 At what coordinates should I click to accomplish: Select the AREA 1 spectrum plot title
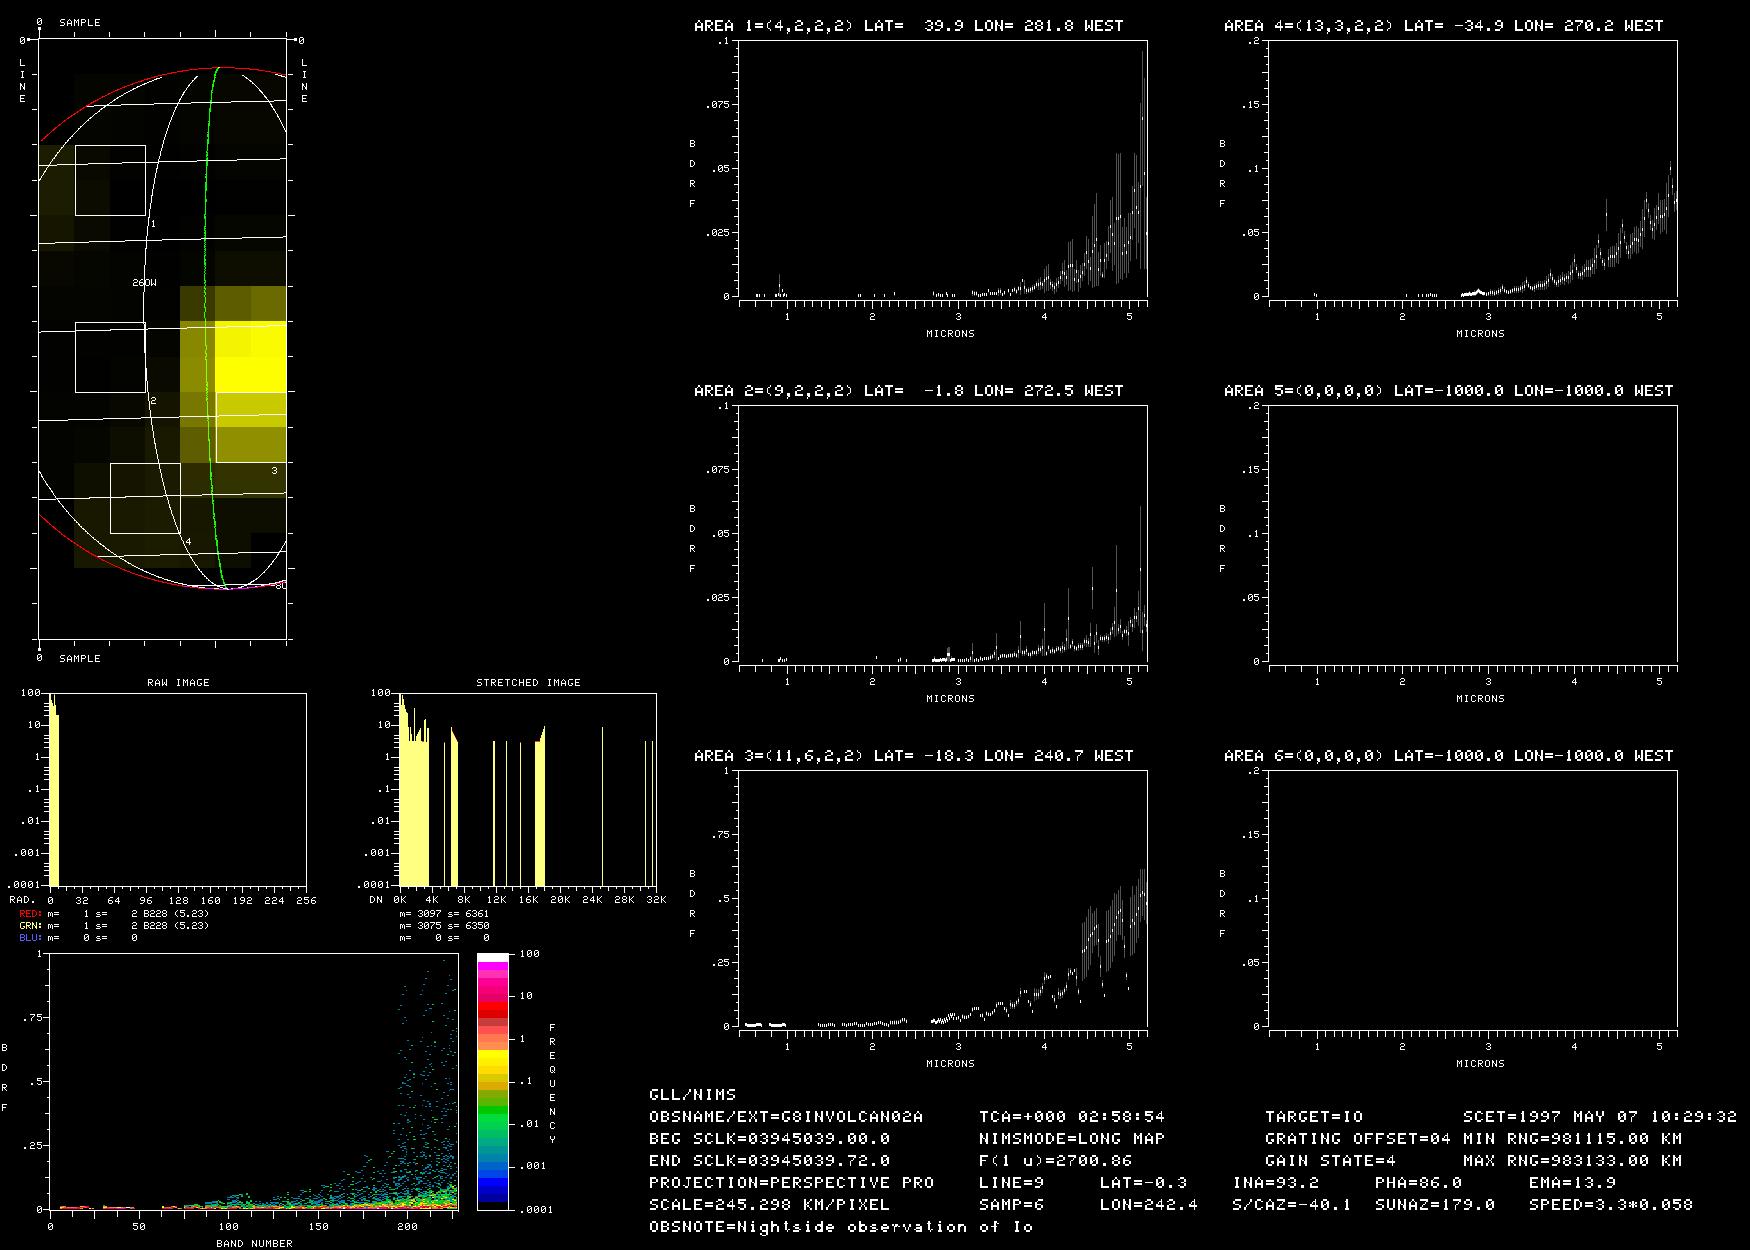point(908,26)
